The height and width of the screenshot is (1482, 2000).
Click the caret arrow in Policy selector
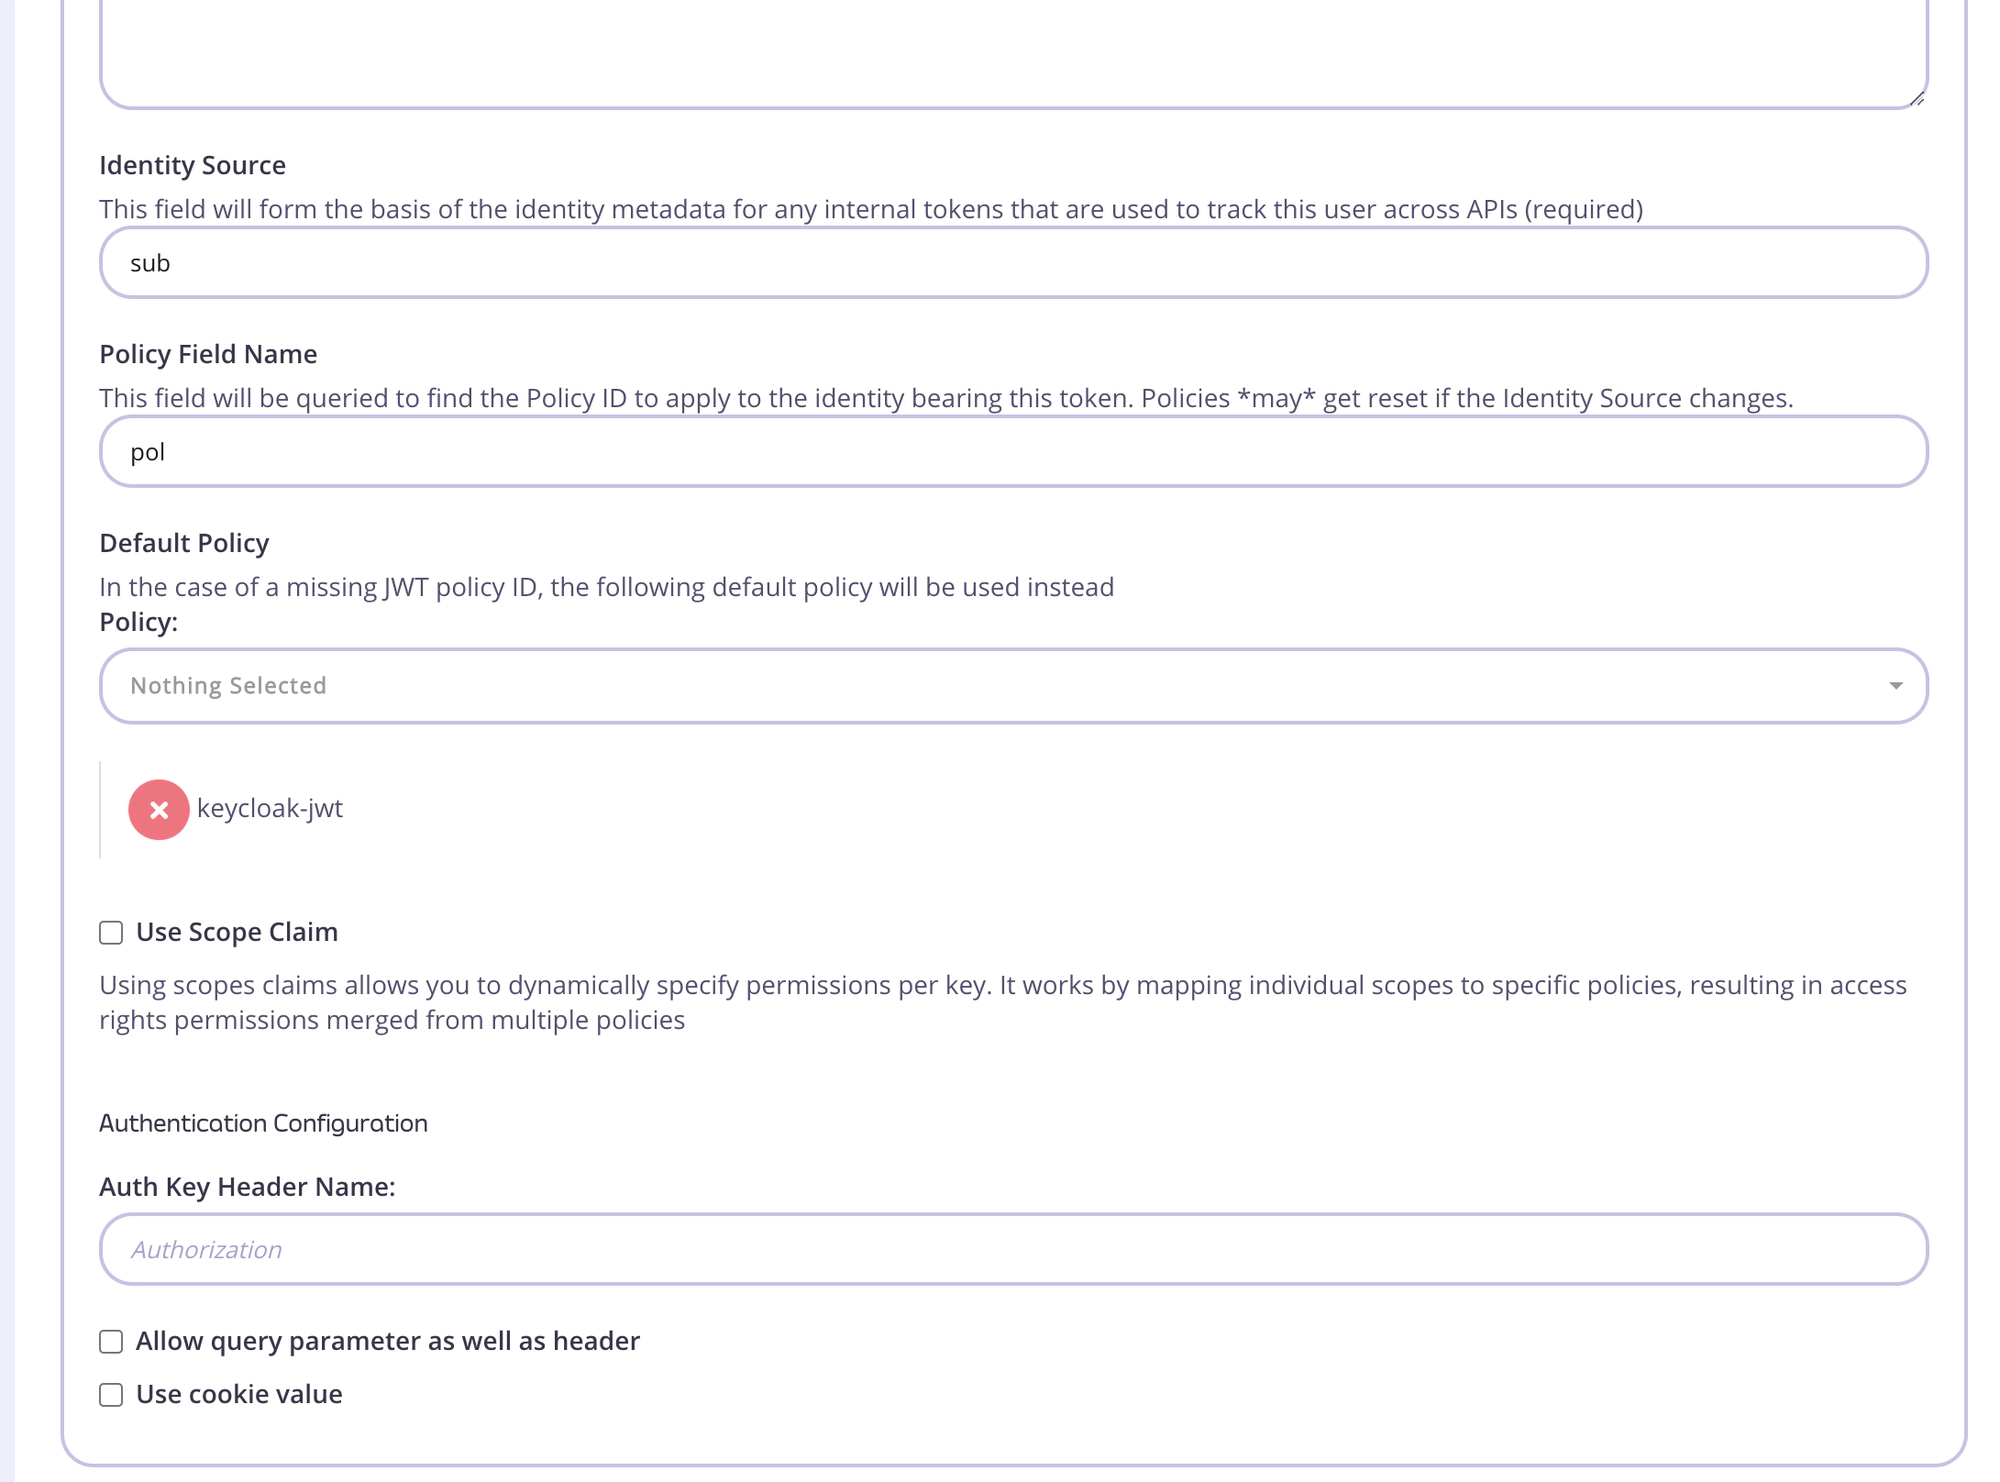(1895, 686)
